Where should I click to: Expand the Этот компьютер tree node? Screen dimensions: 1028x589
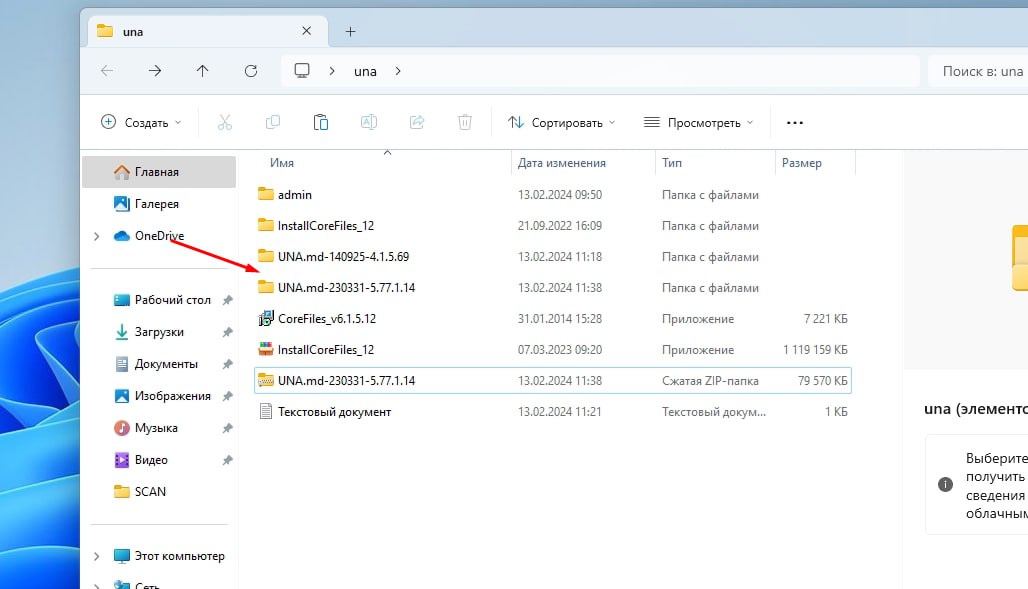(97, 556)
